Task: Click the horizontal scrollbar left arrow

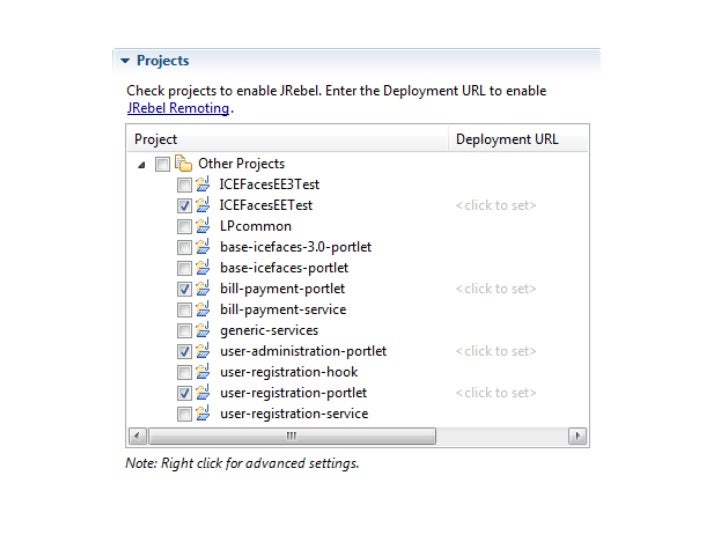Action: [137, 436]
